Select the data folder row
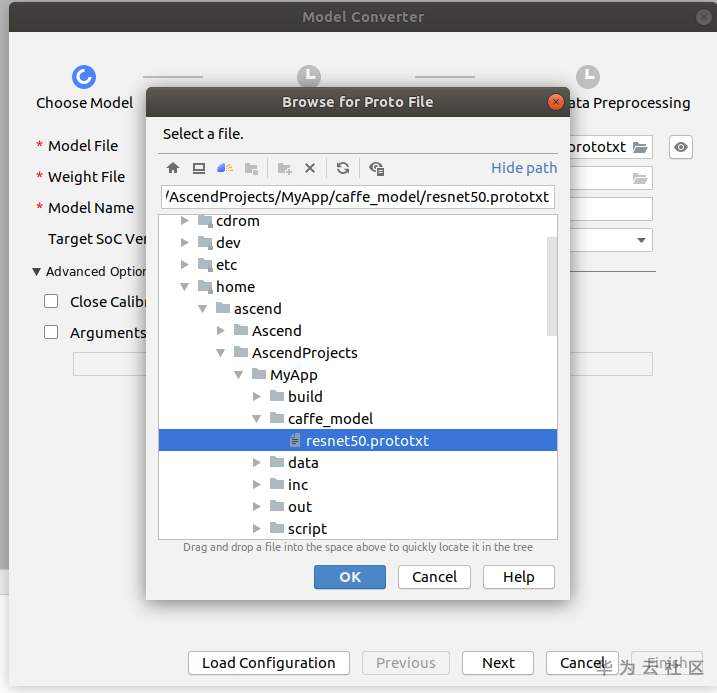The height and width of the screenshot is (693, 717). click(x=358, y=463)
